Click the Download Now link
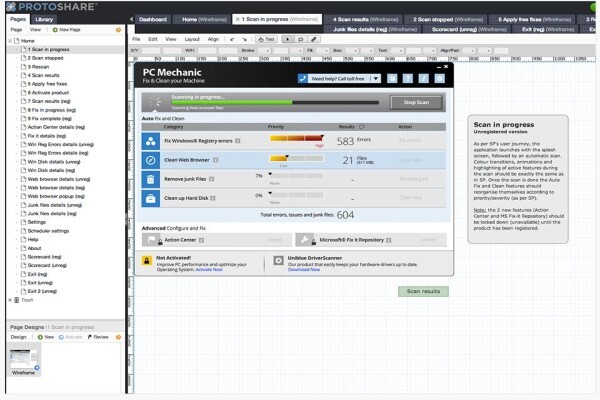 pos(304,270)
